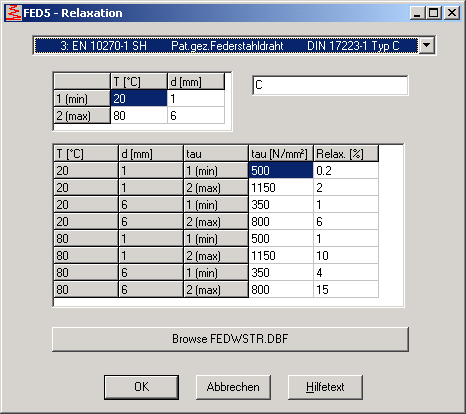Click the Browse FEDWSTR.DBF button
This screenshot has width=466, height=414.
[230, 339]
